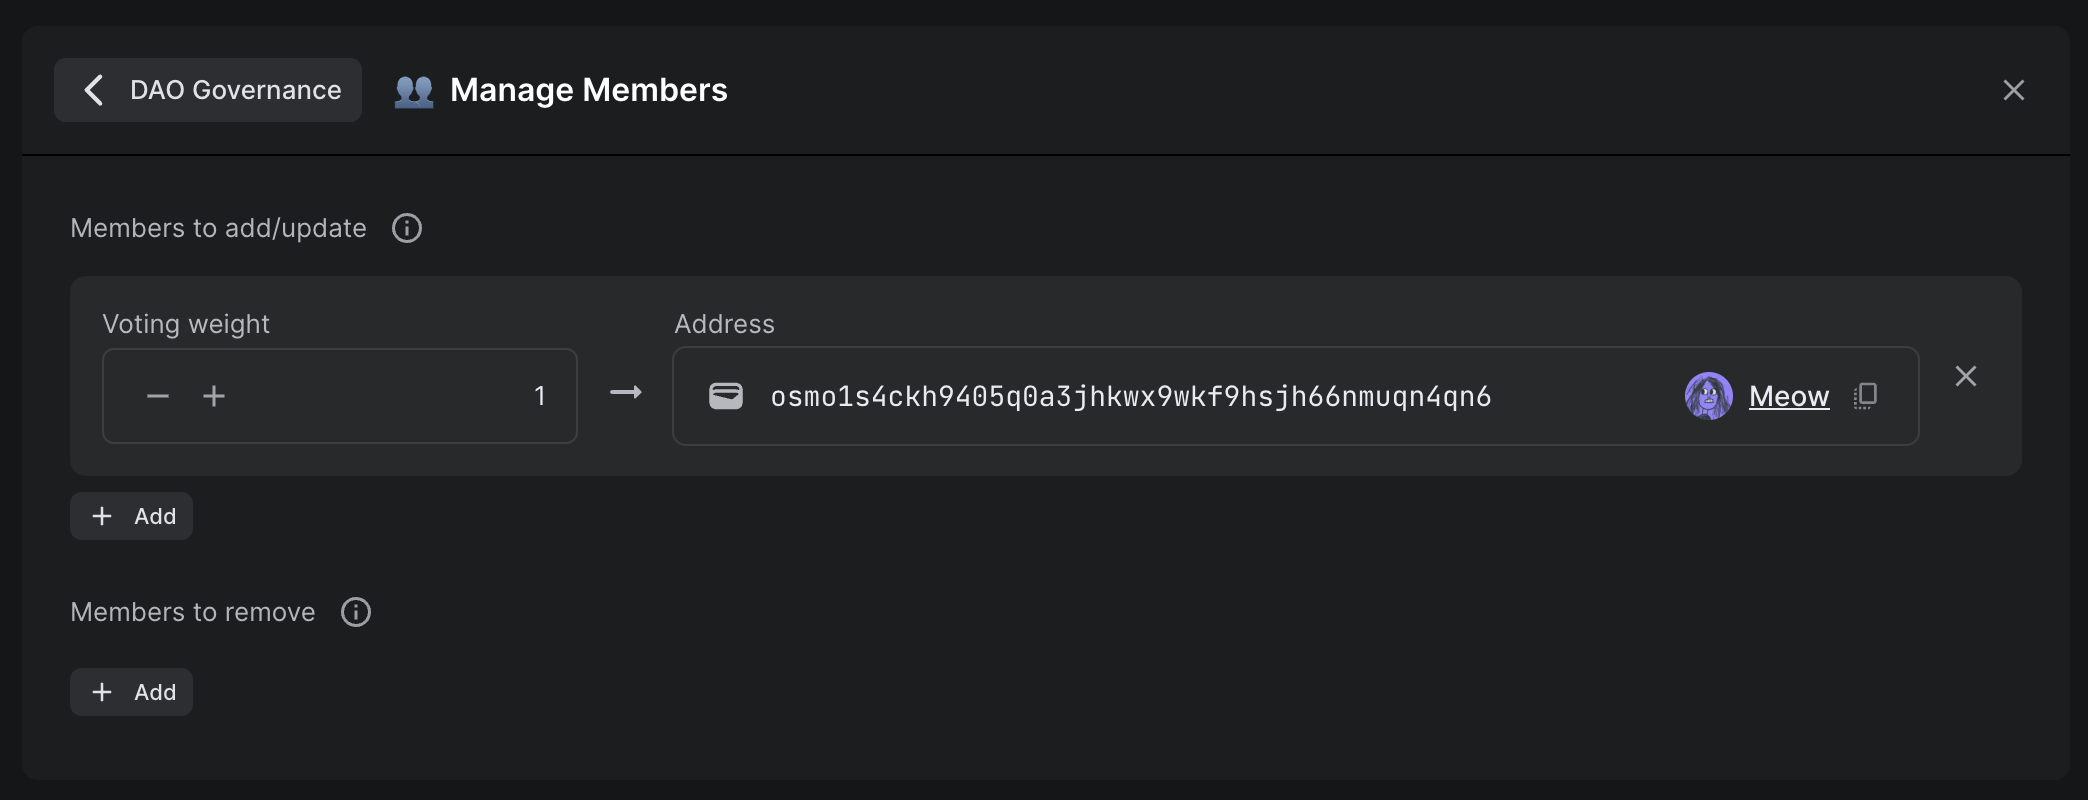The height and width of the screenshot is (800, 2088).
Task: Decrease voting weight with minus button
Action: [x=158, y=397]
